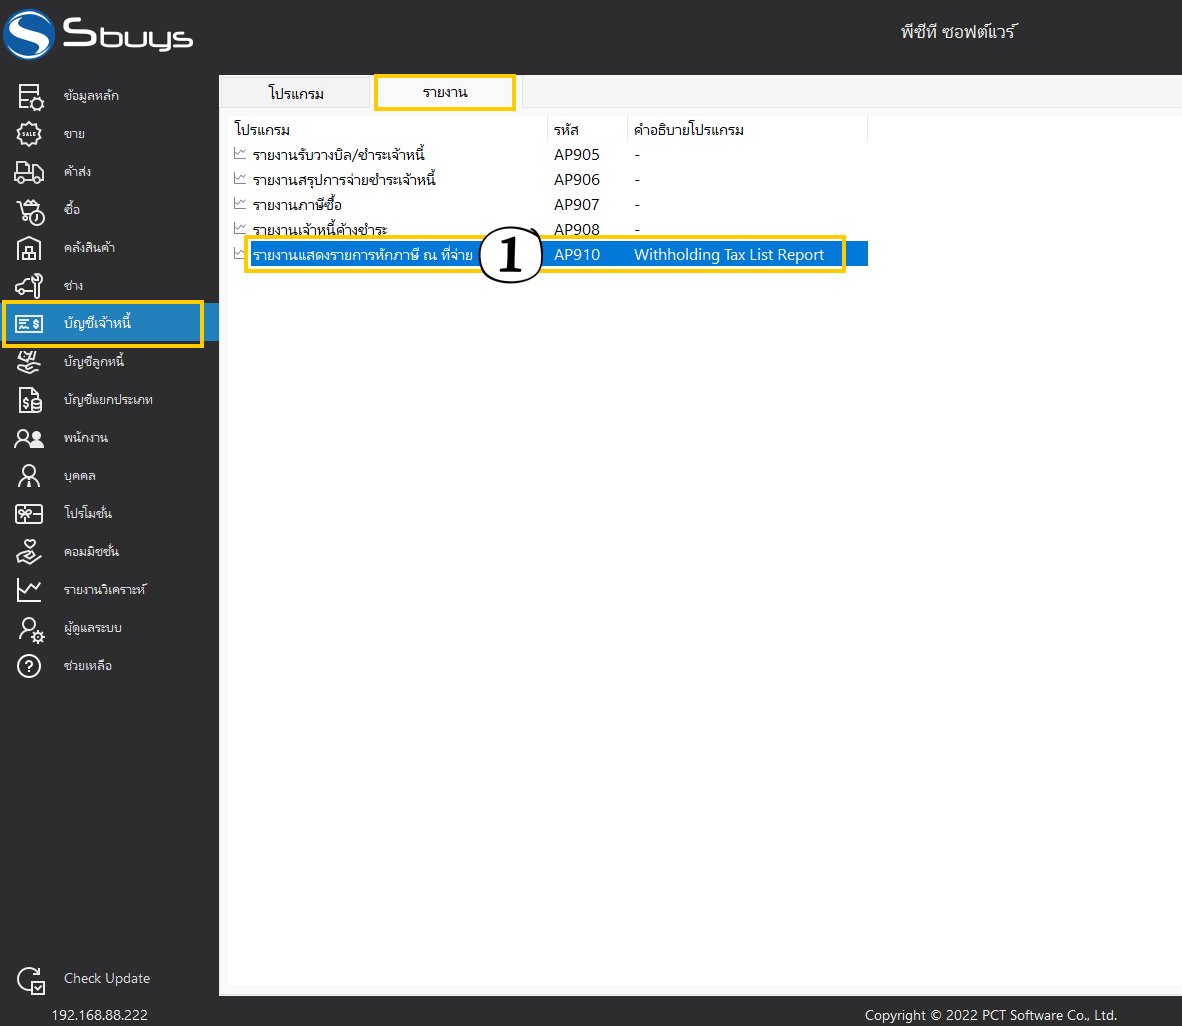This screenshot has width=1182, height=1026.
Task: Click the AP907 code cell
Action: pyautogui.click(x=577, y=204)
